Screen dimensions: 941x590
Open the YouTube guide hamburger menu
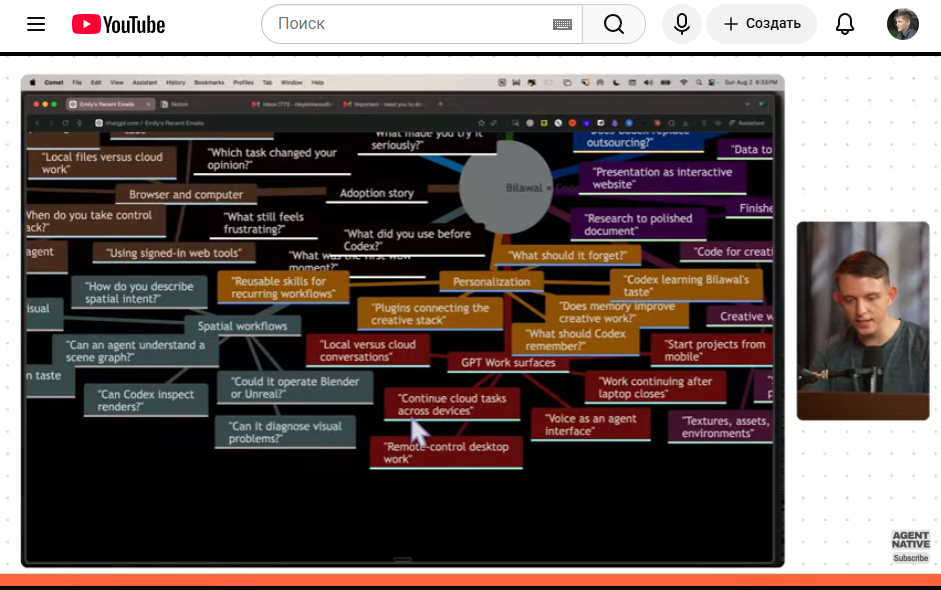(36, 24)
